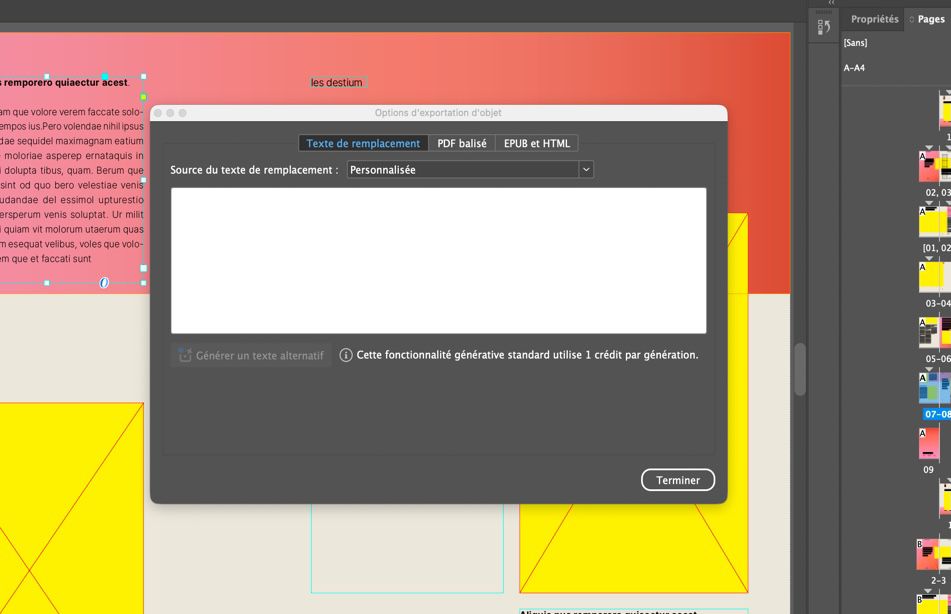Viewport: 951px width, 614px height.
Task: Click Générer un texte alternatif button
Action: [x=251, y=356]
